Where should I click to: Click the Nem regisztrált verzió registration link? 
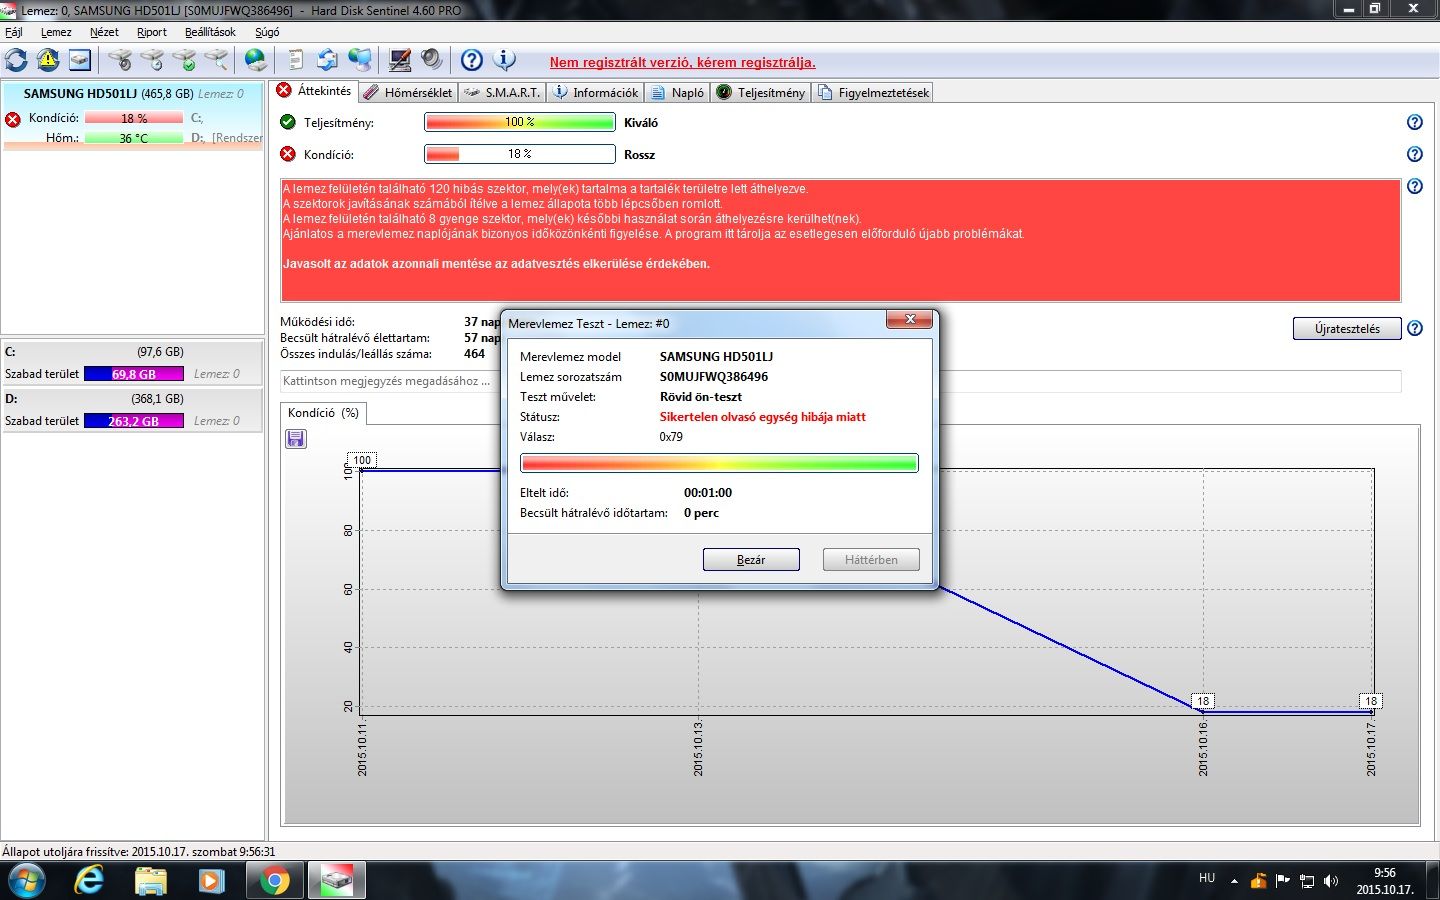pyautogui.click(x=682, y=62)
